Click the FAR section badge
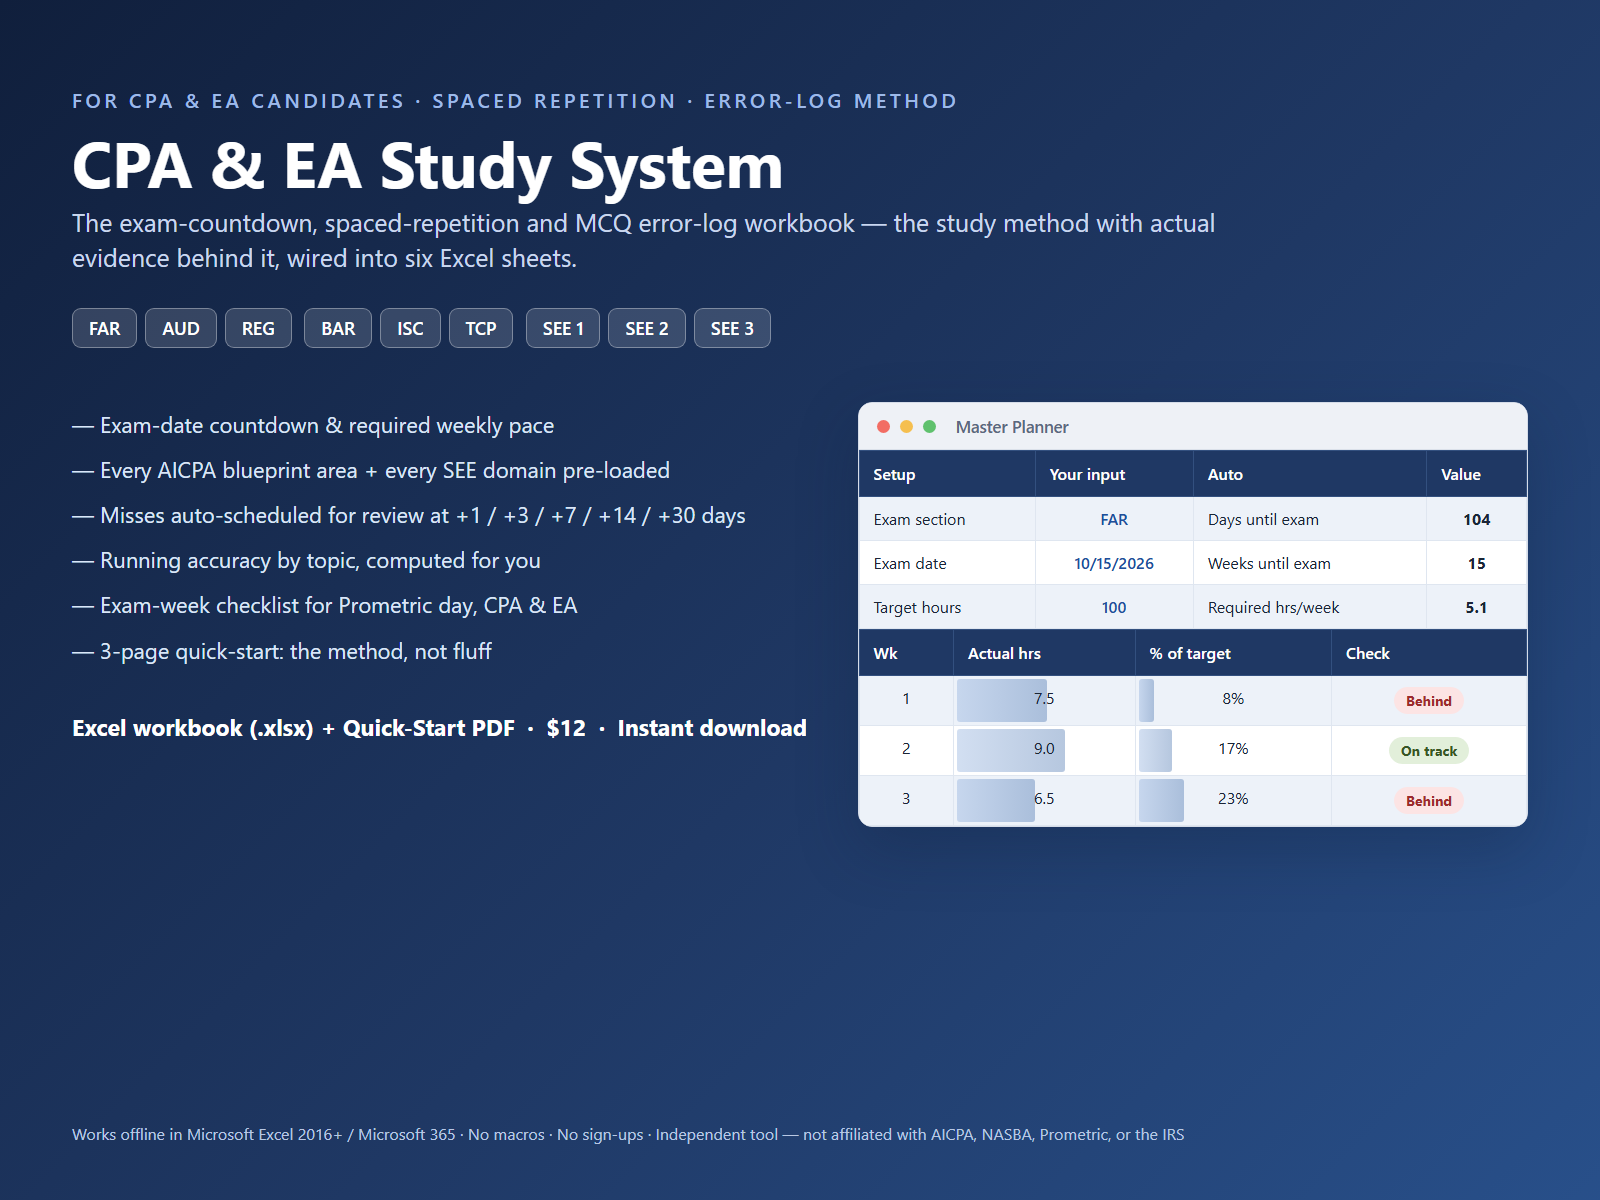Screen dimensions: 1600x1200 pyautogui.click(x=104, y=328)
